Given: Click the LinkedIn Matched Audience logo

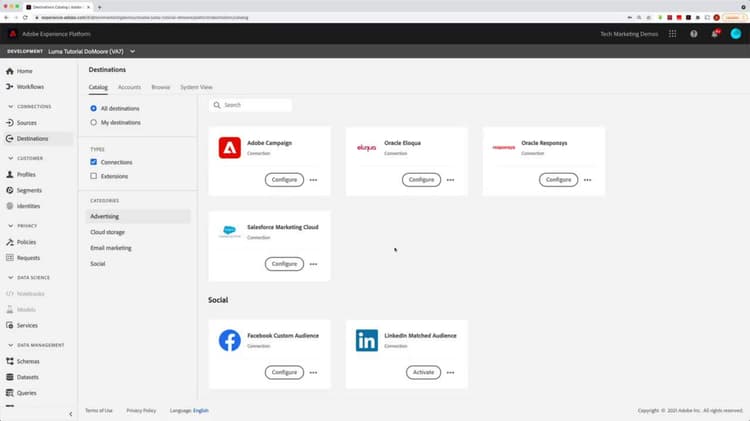Looking at the screenshot, I should [x=367, y=340].
